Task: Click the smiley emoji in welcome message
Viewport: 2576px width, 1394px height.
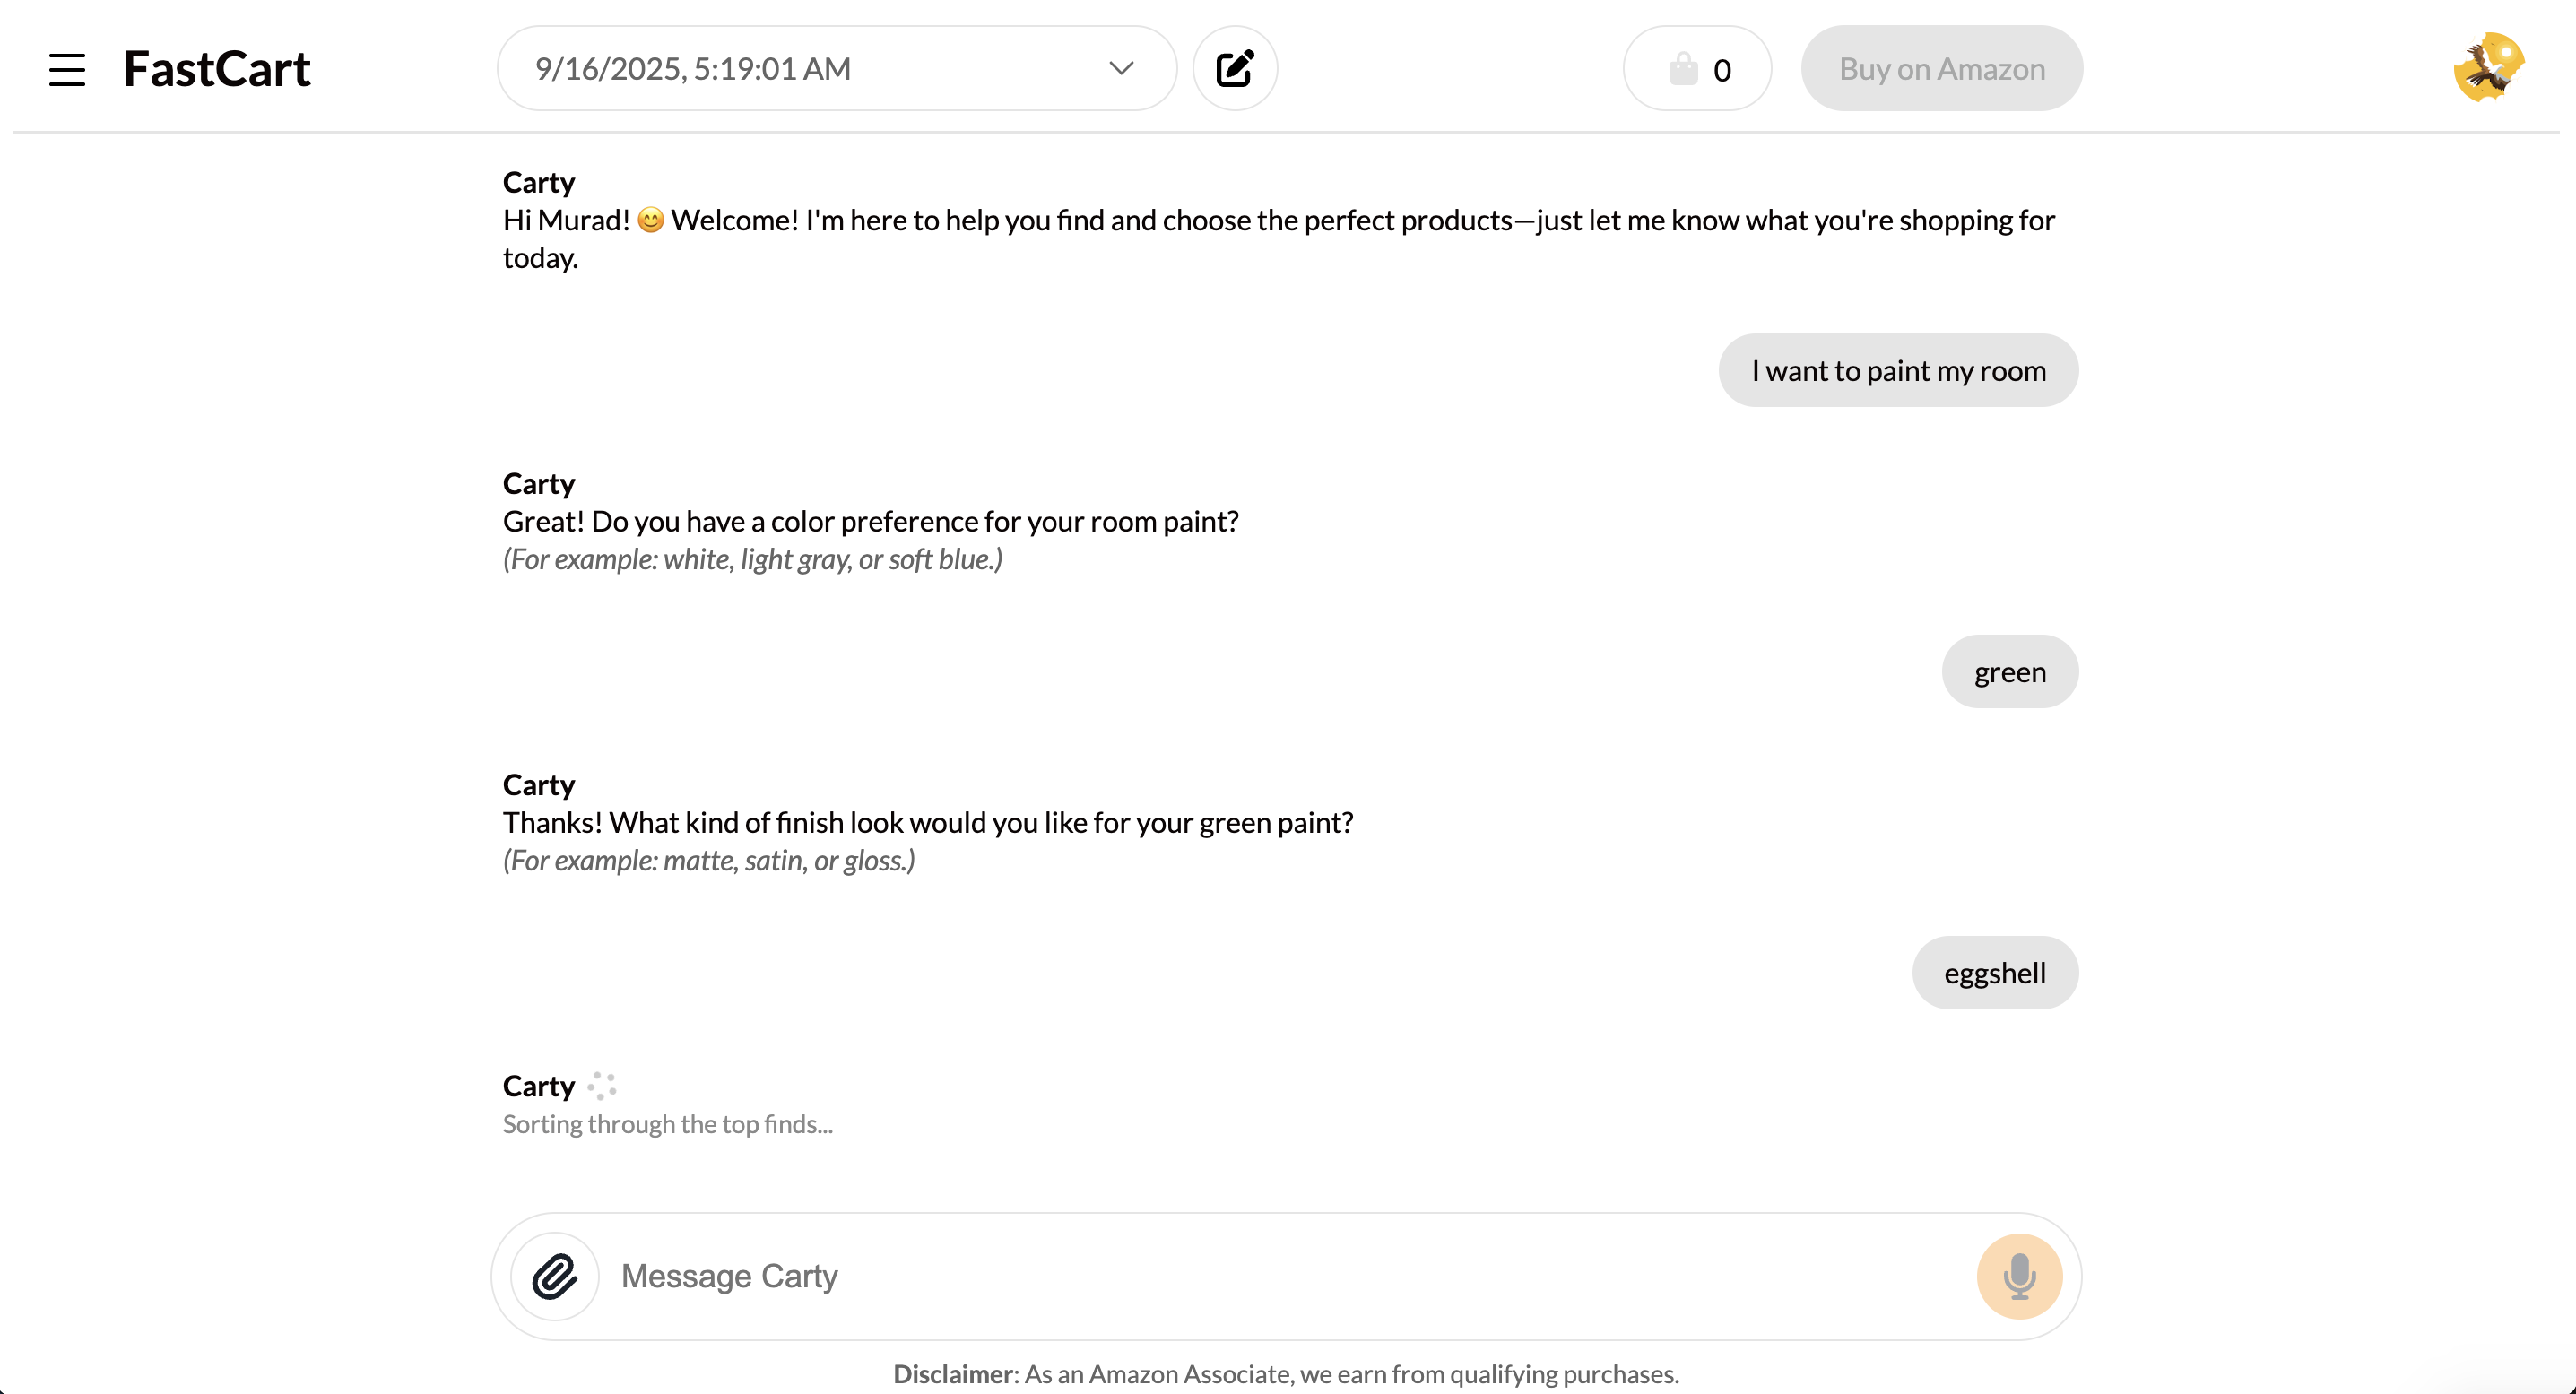Action: point(650,220)
